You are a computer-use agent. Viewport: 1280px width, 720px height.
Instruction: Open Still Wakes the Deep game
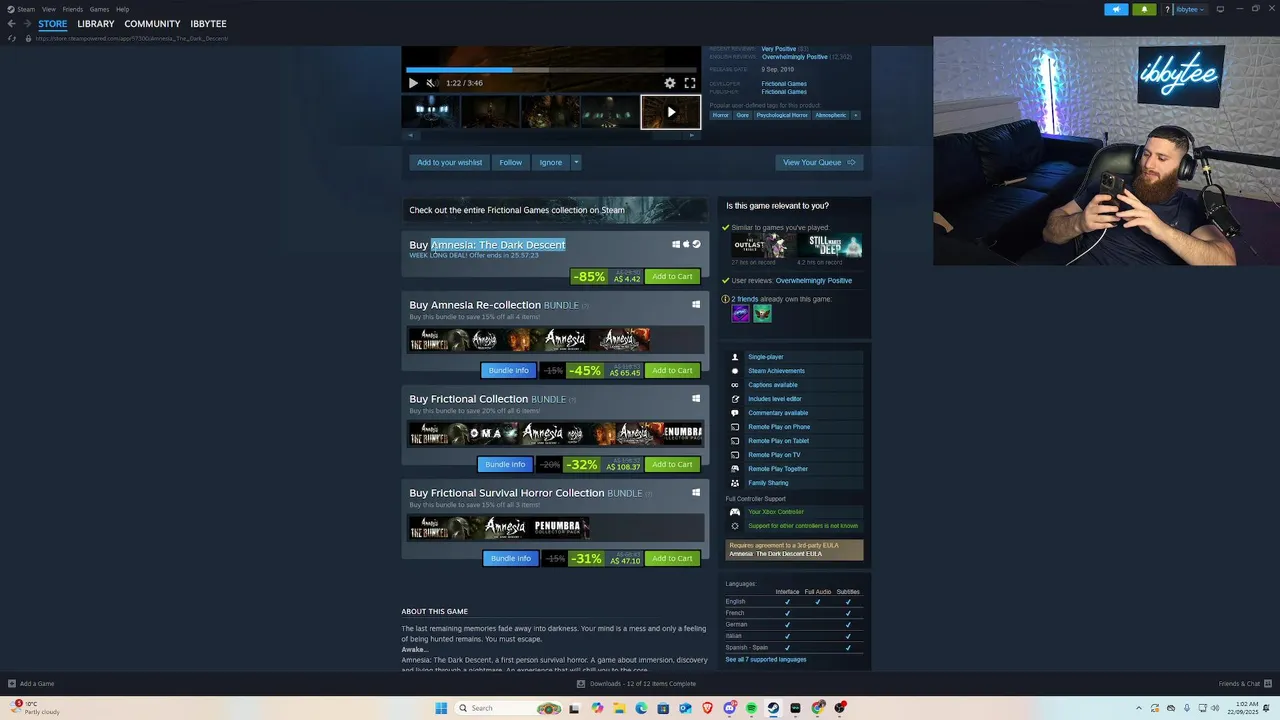(x=829, y=246)
